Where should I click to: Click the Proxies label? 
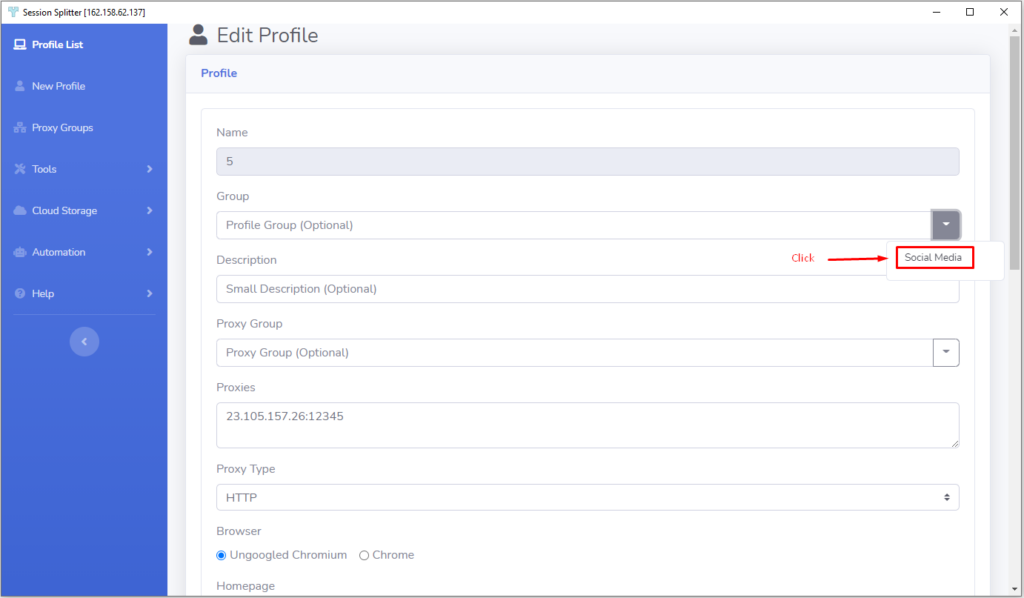[x=236, y=387]
